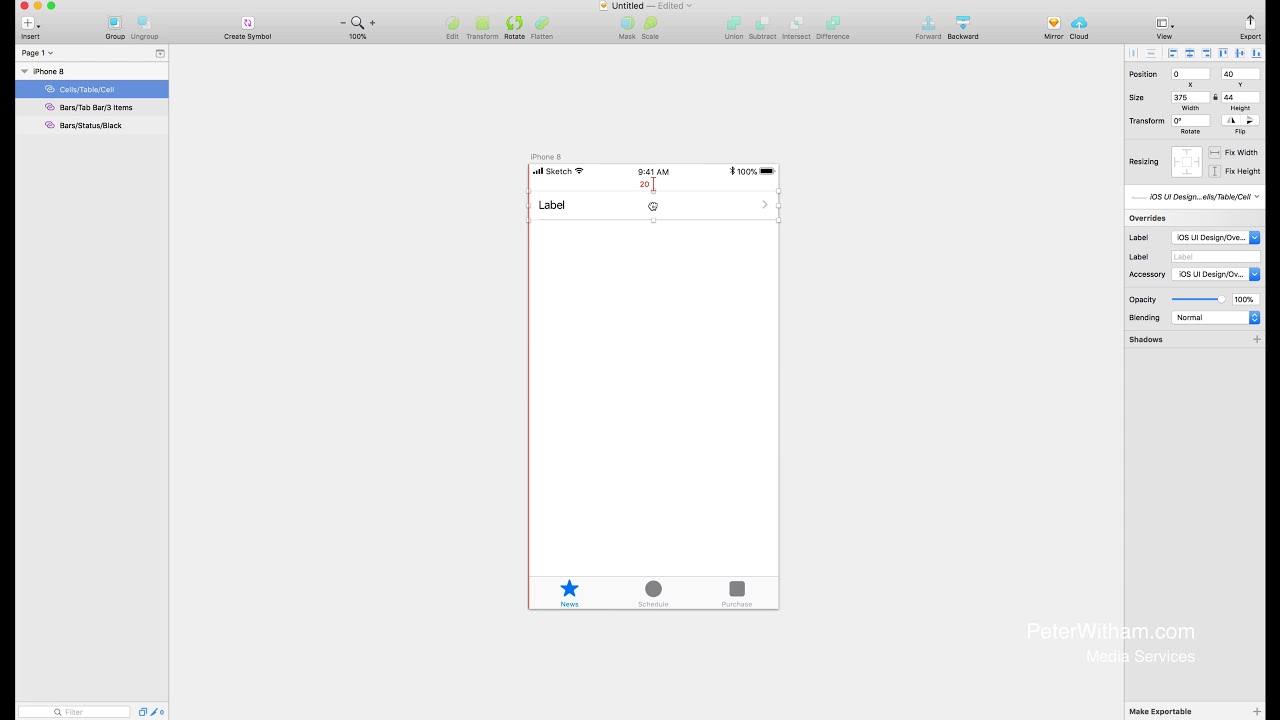Align layer to right edge
The height and width of the screenshot is (720, 1280).
(x=1207, y=53)
